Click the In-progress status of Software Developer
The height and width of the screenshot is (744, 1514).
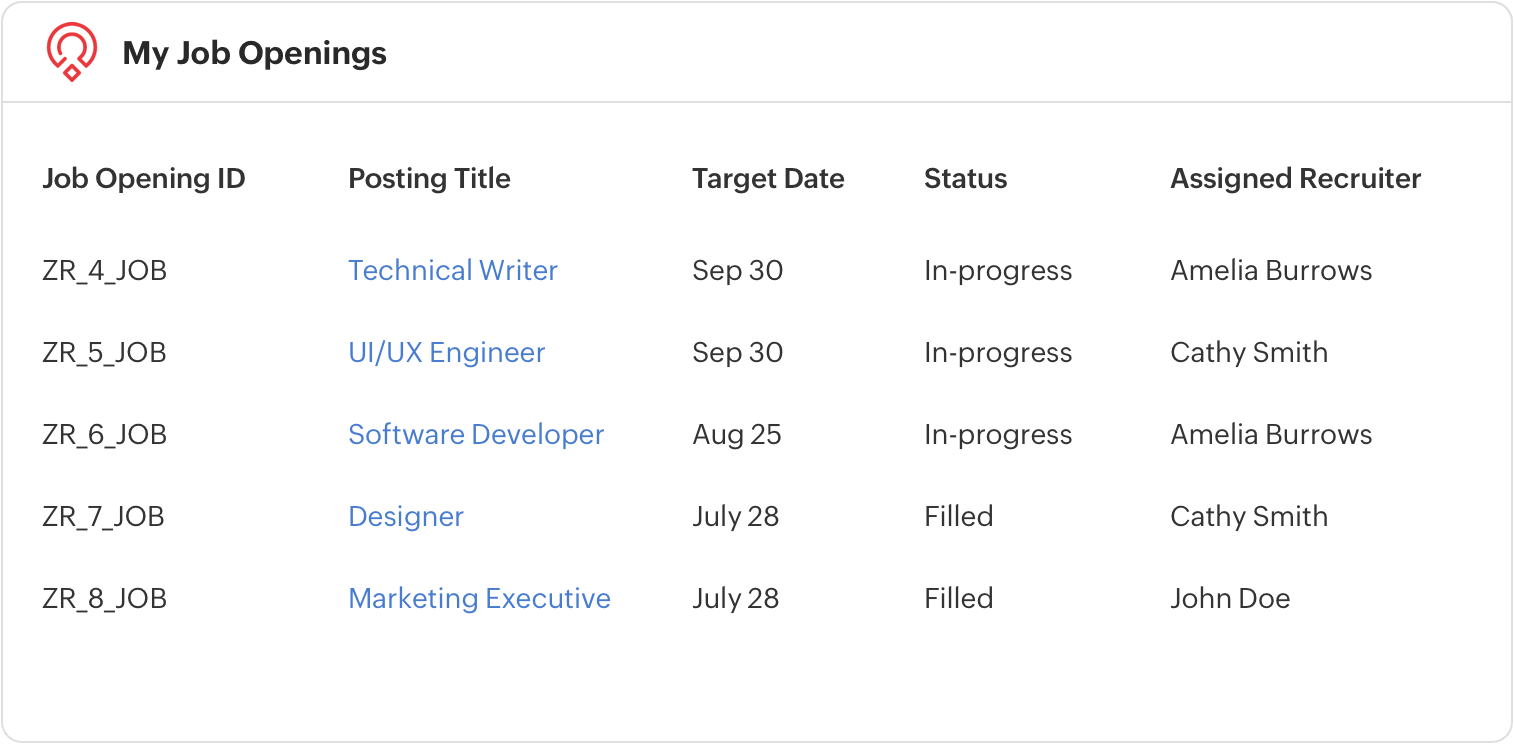[x=998, y=434]
